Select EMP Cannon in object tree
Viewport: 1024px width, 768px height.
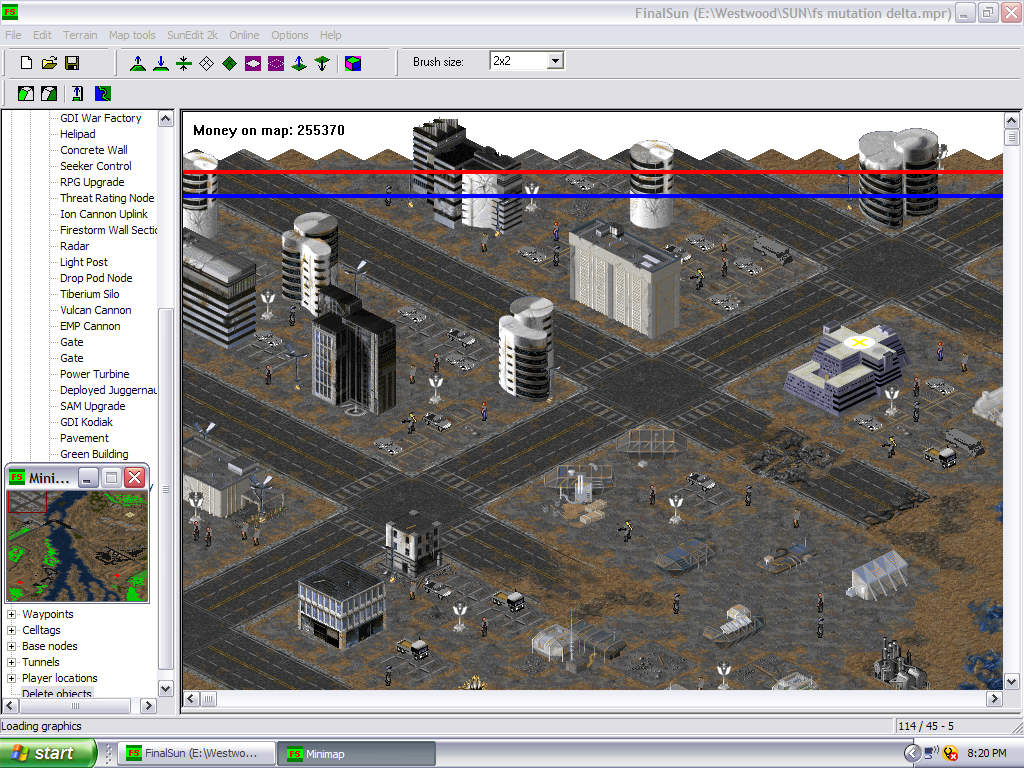click(90, 326)
